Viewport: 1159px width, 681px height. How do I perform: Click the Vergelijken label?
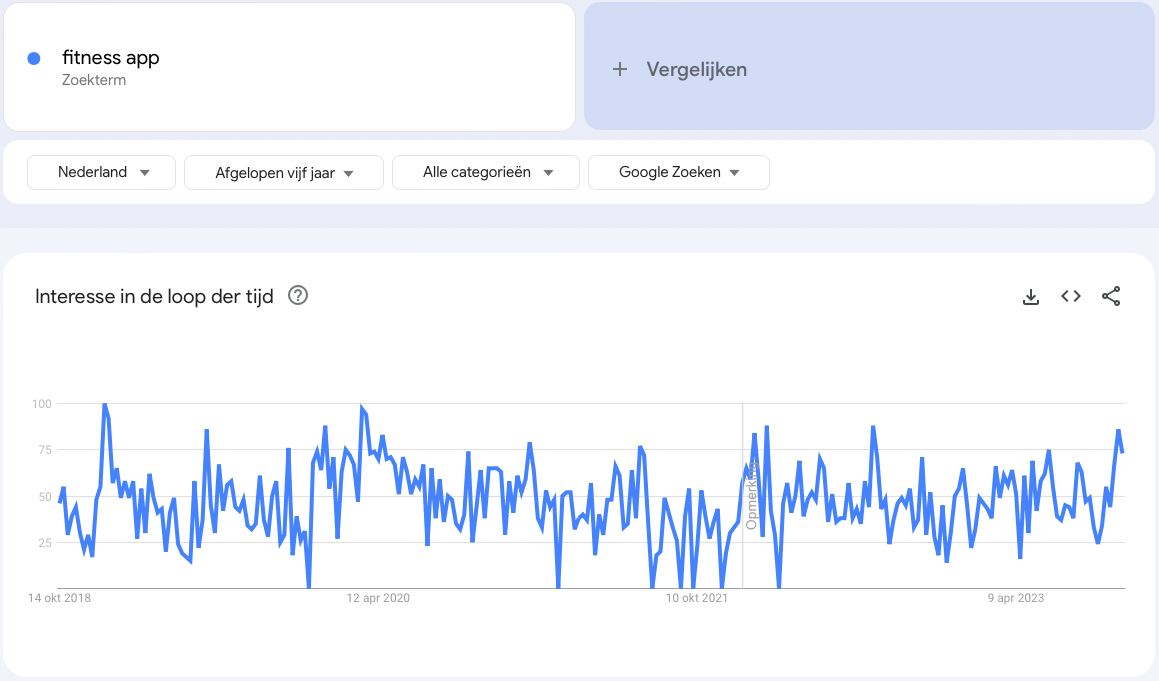pos(697,69)
